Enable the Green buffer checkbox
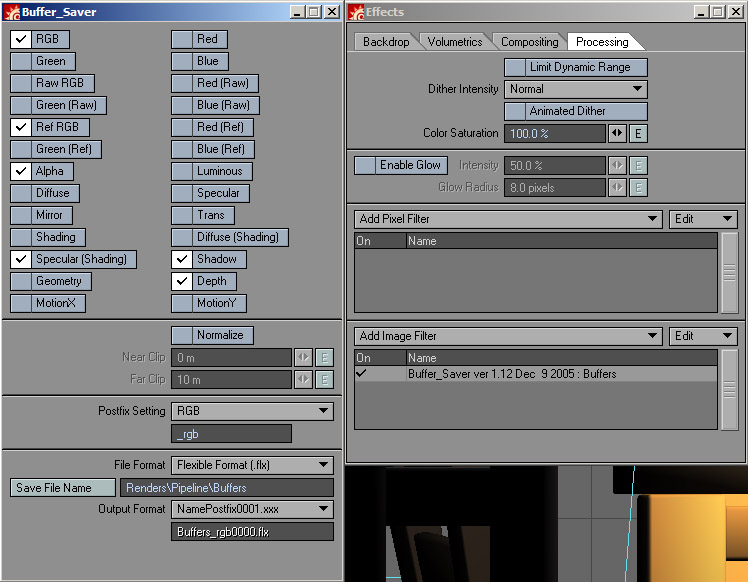 (21, 61)
